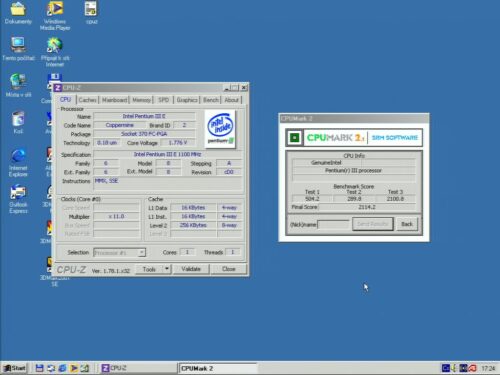Click the last quick launch icon
Screen dimensions: 500x375
[85, 368]
